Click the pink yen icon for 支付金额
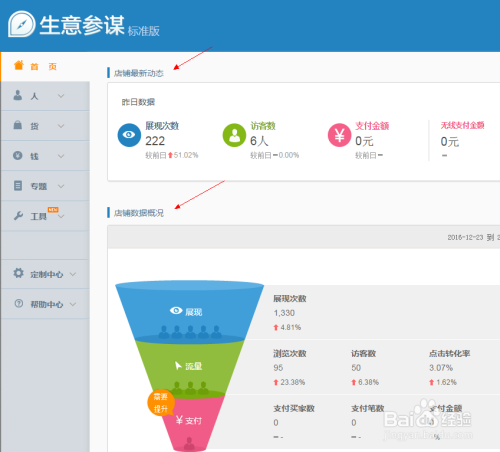 tap(339, 135)
